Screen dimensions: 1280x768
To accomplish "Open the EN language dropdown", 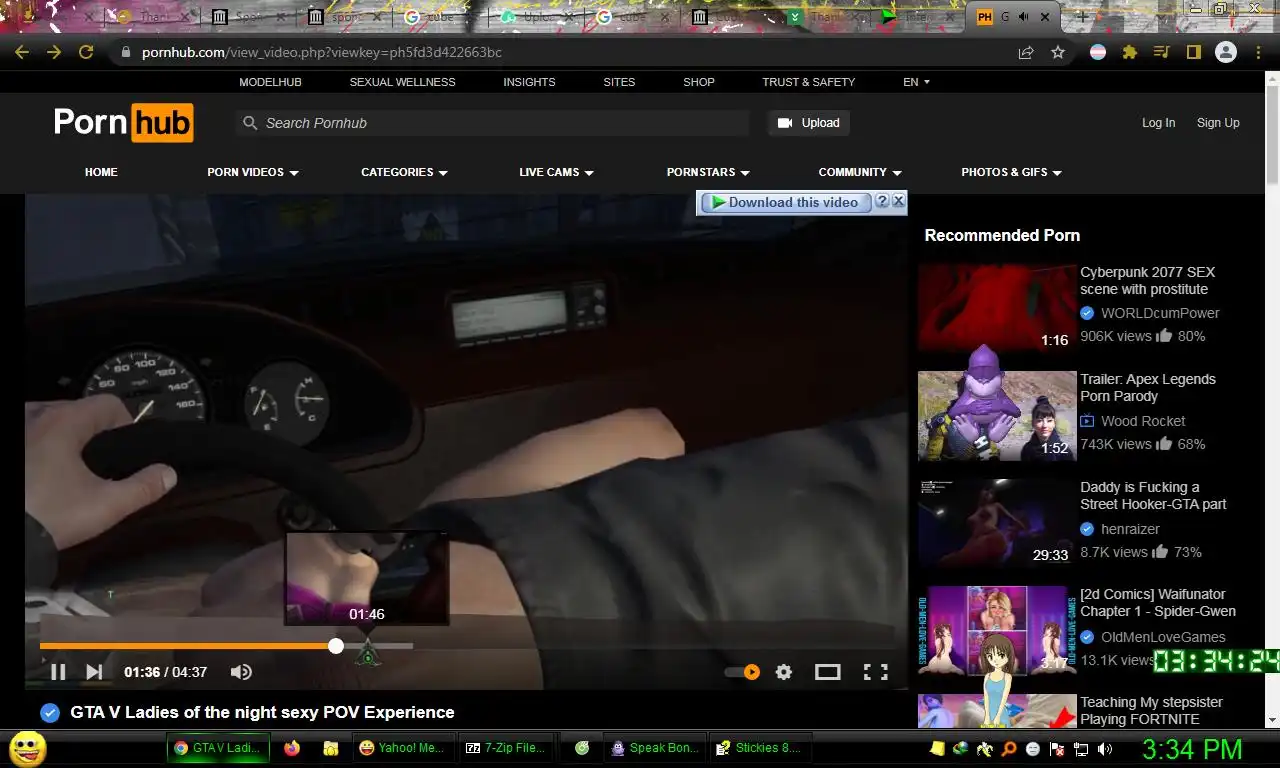I will tap(916, 82).
